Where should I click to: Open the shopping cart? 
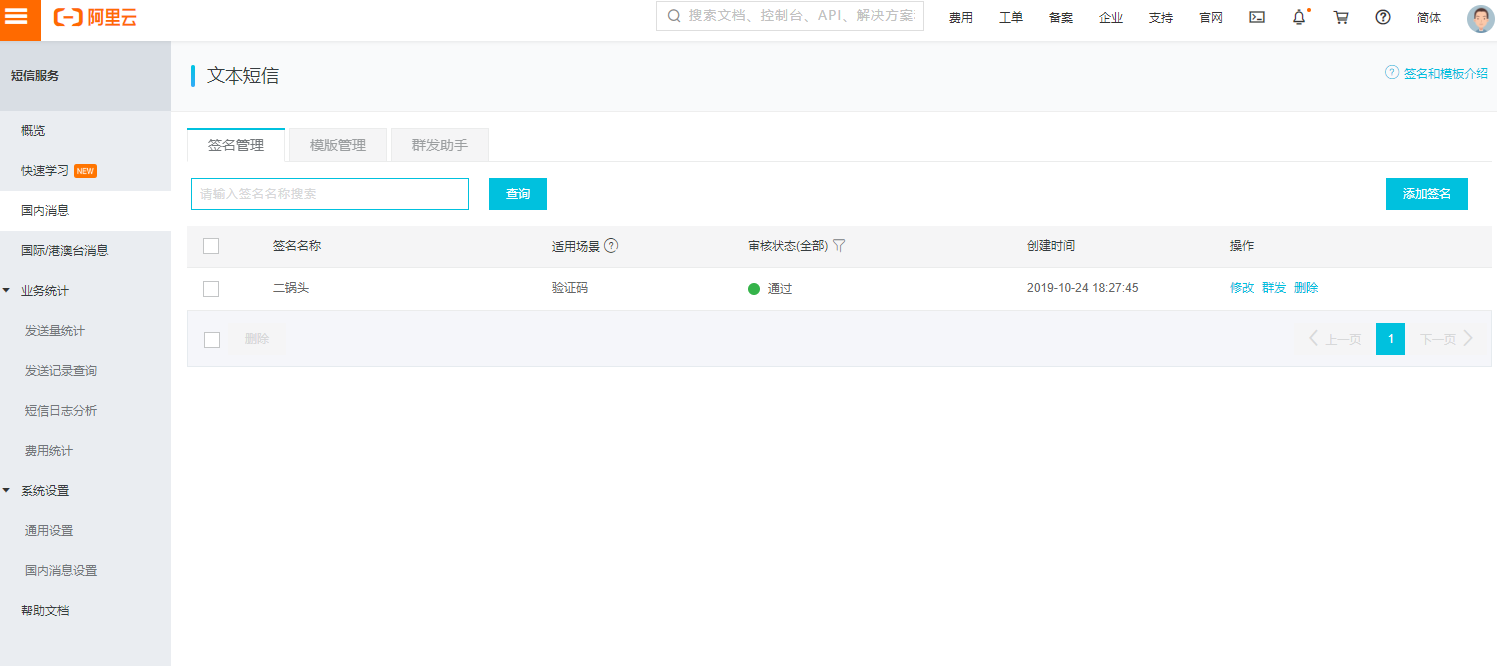pyautogui.click(x=1341, y=17)
